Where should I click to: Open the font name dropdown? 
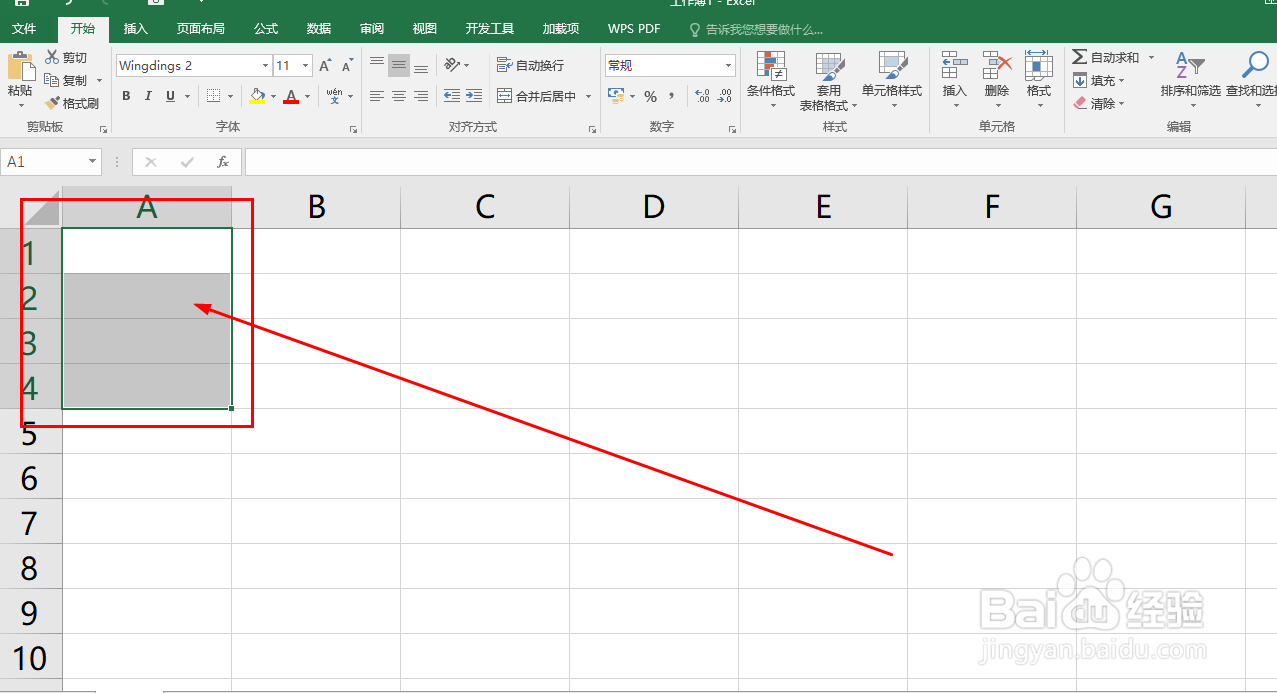[265, 66]
